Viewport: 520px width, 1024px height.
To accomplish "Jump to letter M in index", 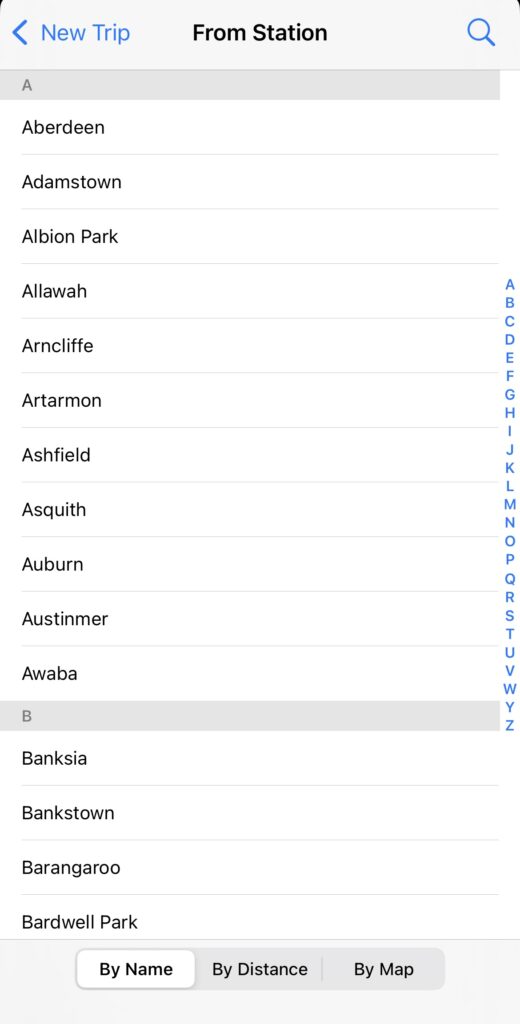I will (x=510, y=504).
